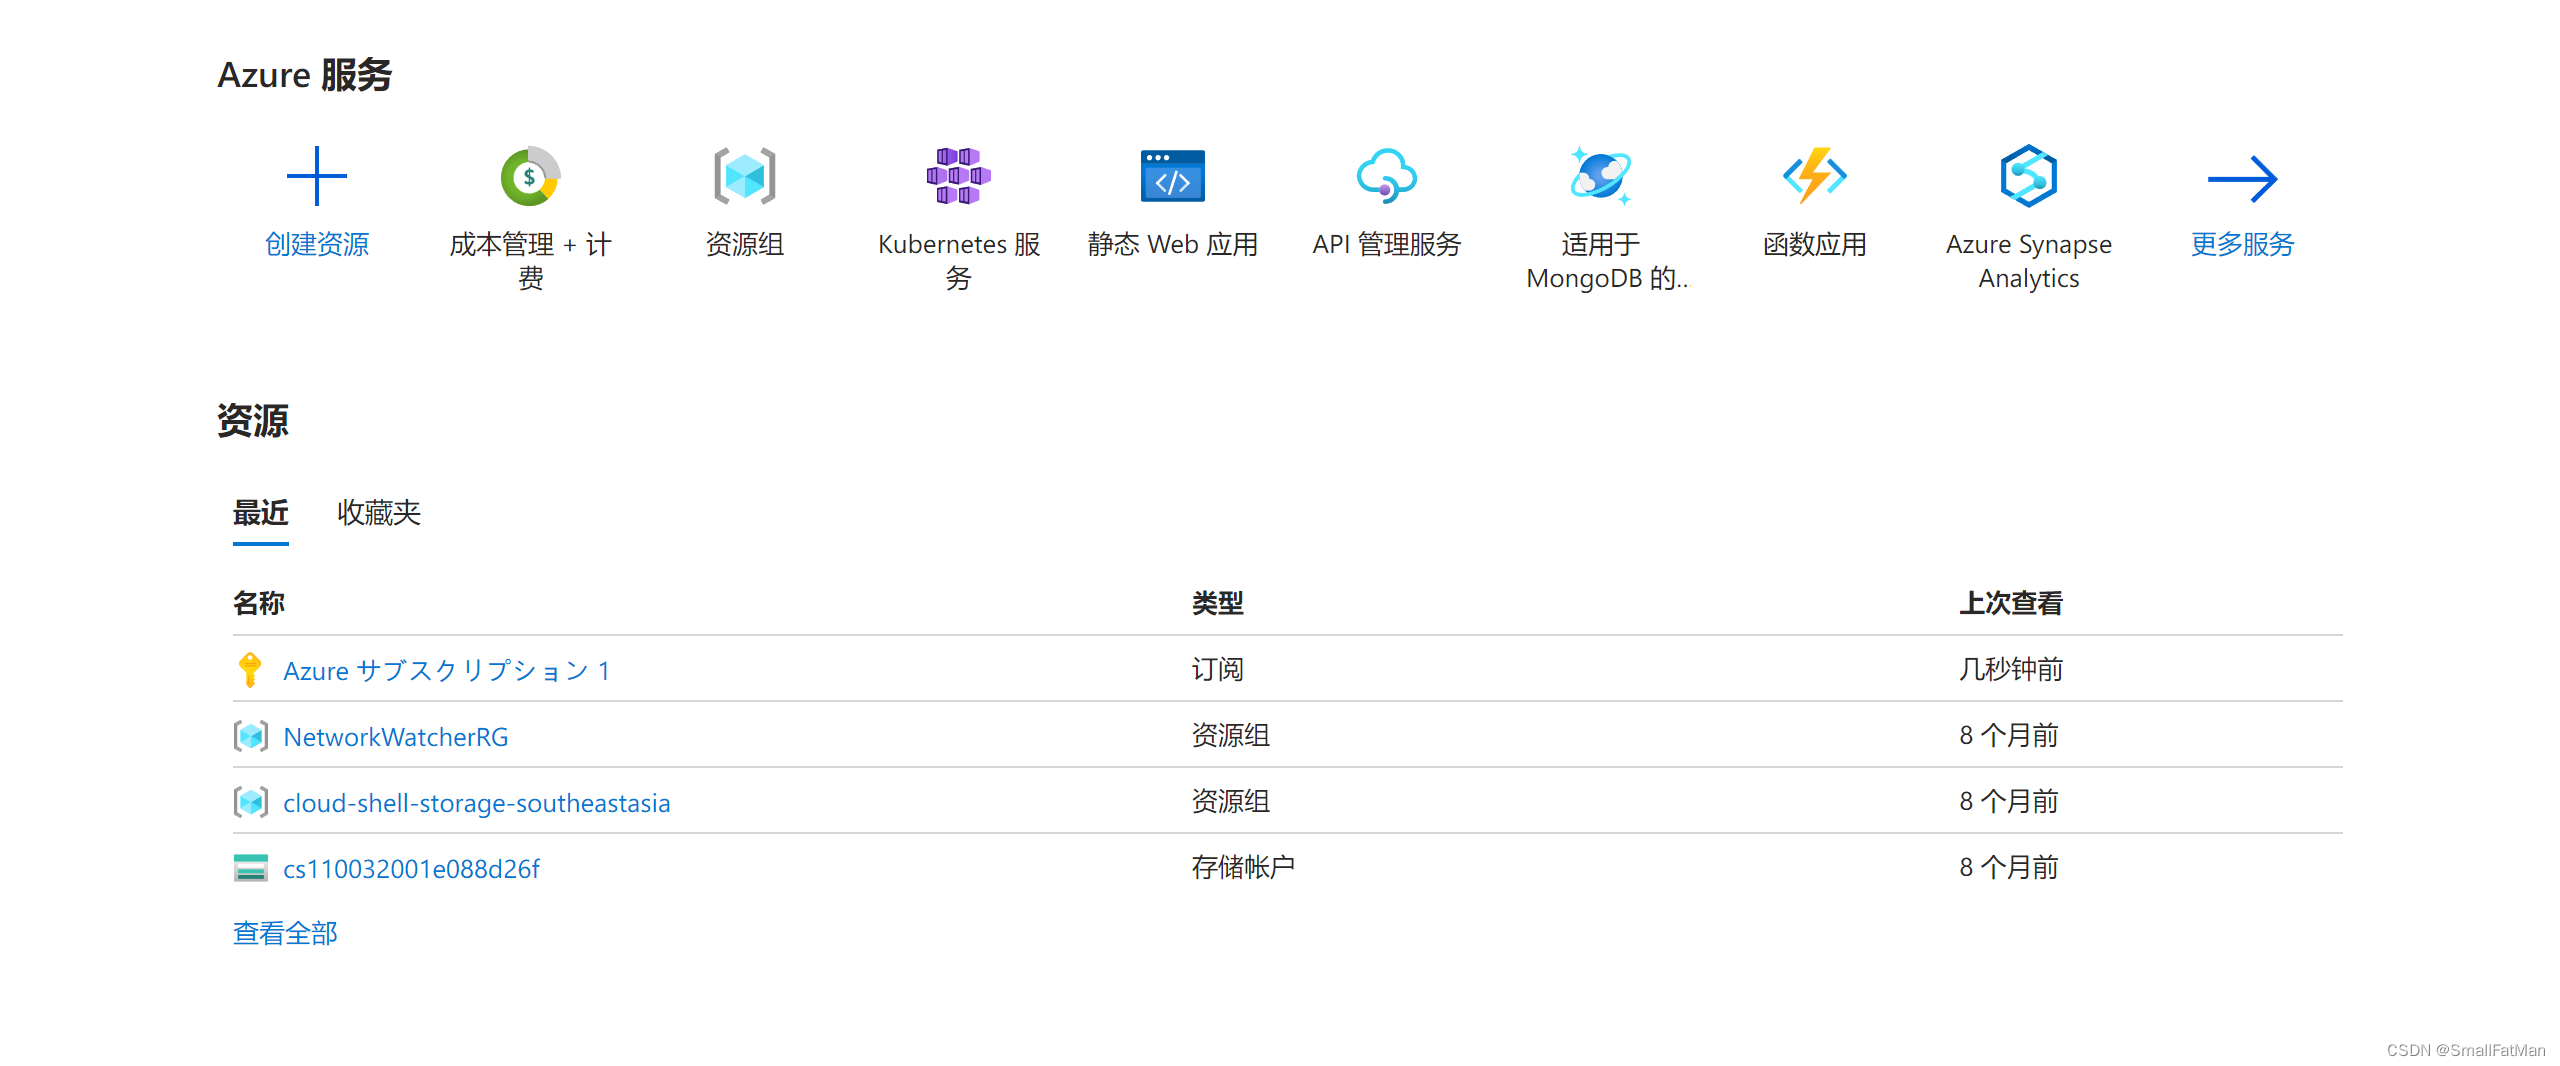The height and width of the screenshot is (1066, 2560).
Task: Open the 静态 Web 应用 icon
Action: pyautogui.click(x=1172, y=176)
